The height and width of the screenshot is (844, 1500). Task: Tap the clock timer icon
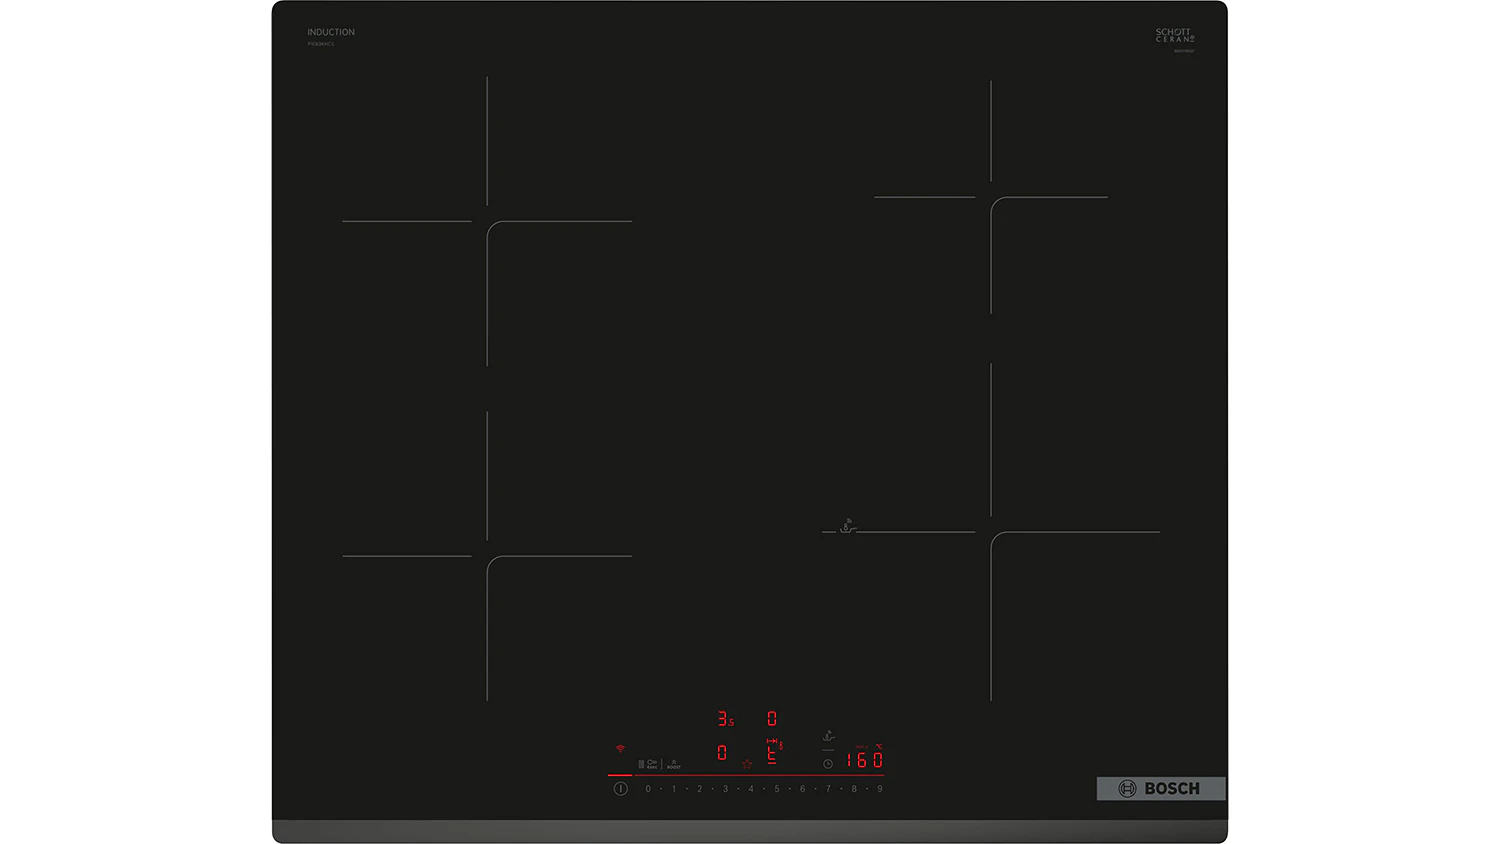(828, 764)
